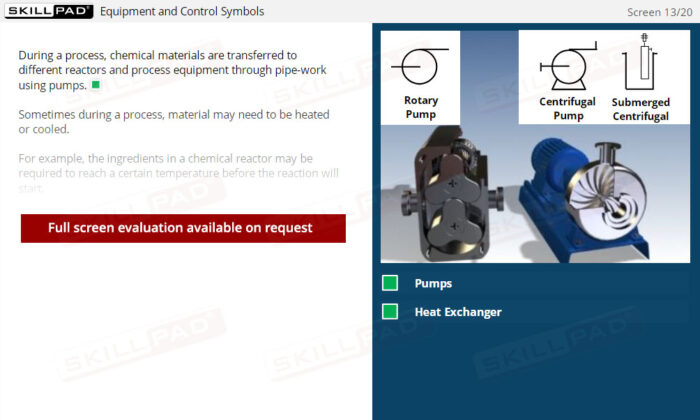This screenshot has height=420, width=700.
Task: Click the 'Equipment and Control Symbols' title
Action: (182, 12)
